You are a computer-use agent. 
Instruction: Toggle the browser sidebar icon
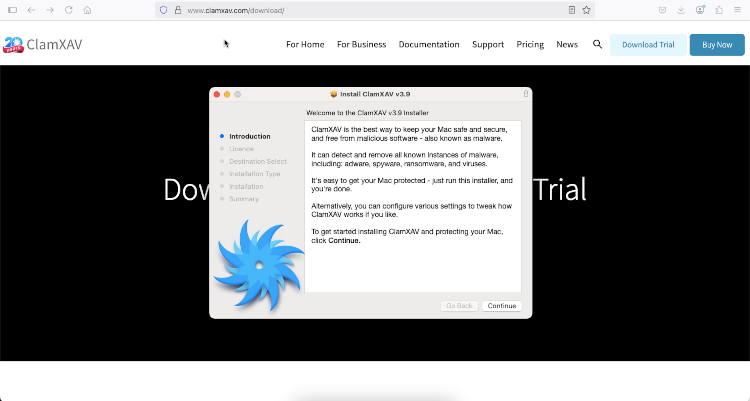(x=12, y=10)
